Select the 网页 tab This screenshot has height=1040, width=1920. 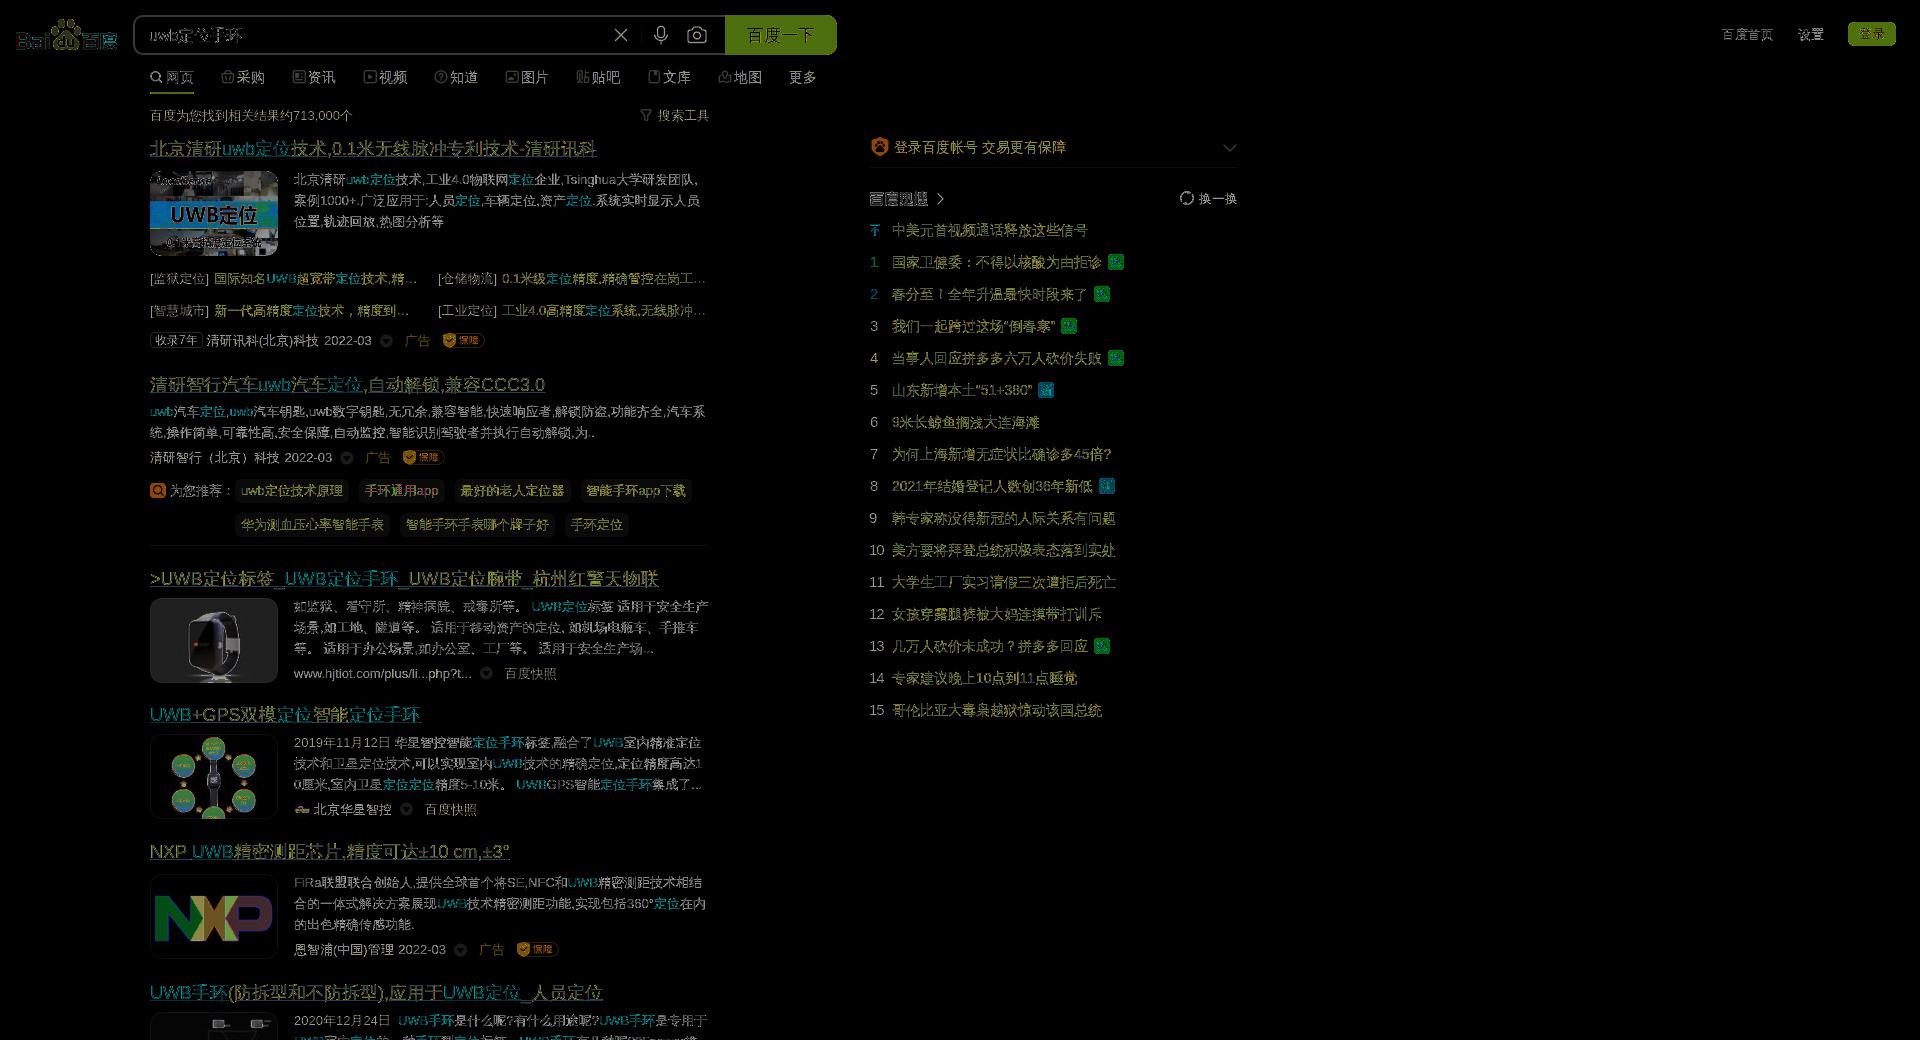tap(172, 77)
